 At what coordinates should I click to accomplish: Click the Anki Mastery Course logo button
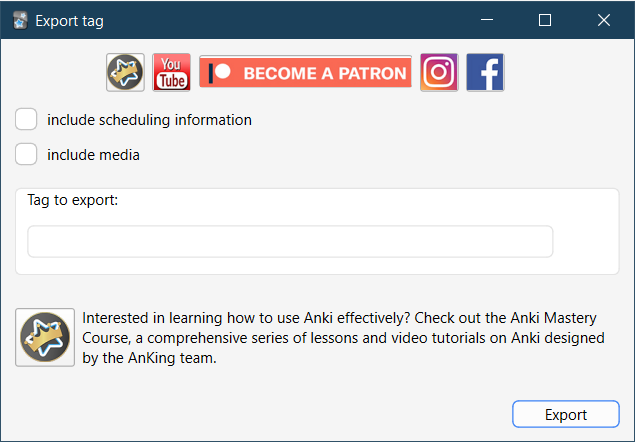click(45, 337)
